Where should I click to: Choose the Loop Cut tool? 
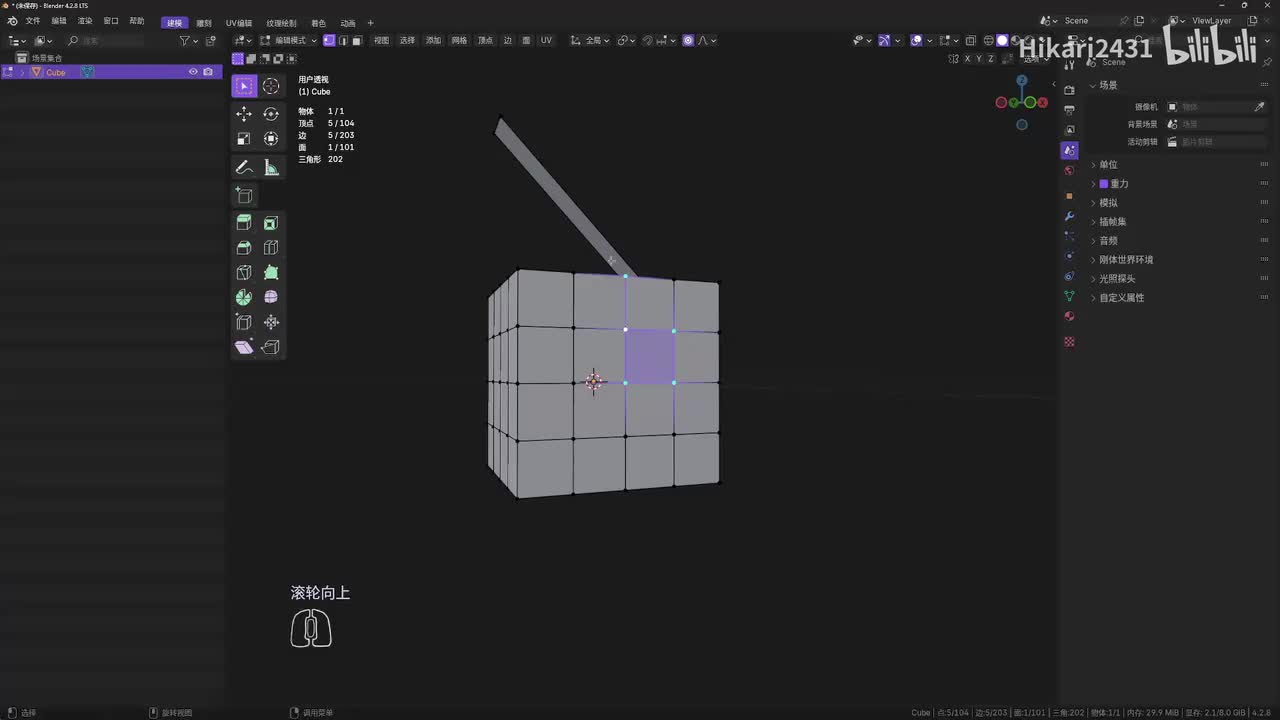[x=271, y=248]
